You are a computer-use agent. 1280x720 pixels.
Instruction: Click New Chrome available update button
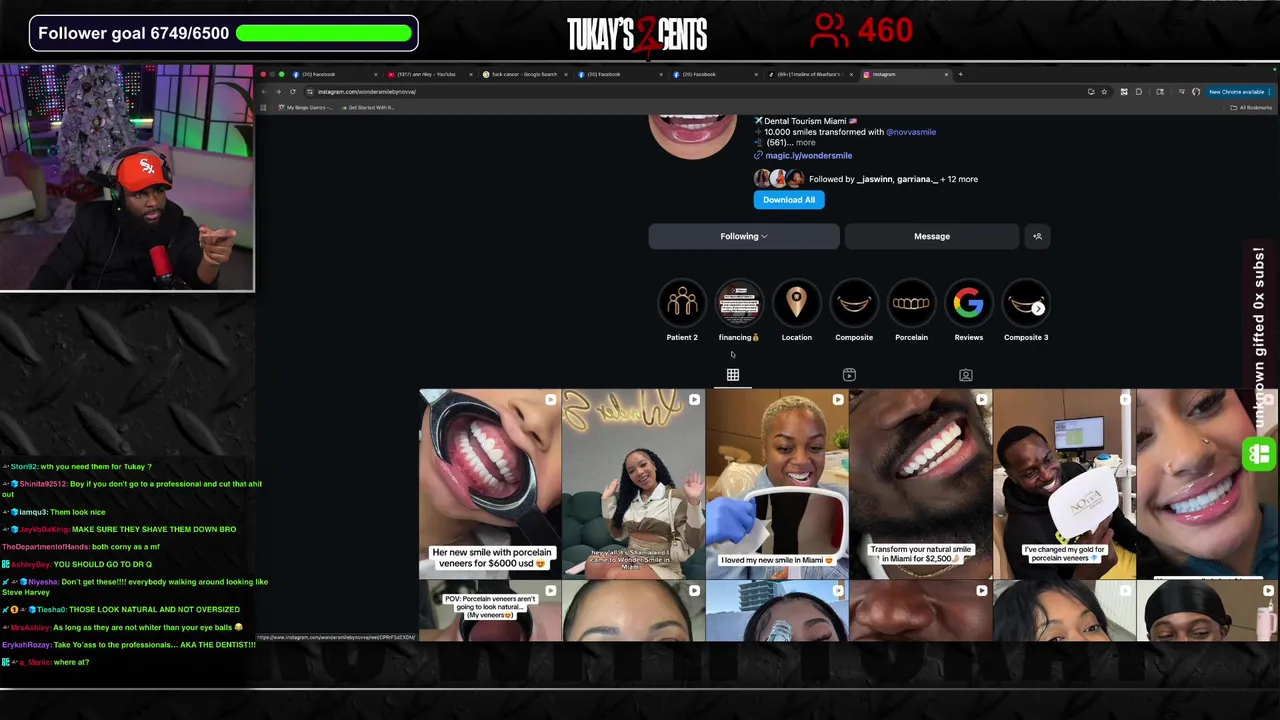click(x=1239, y=92)
